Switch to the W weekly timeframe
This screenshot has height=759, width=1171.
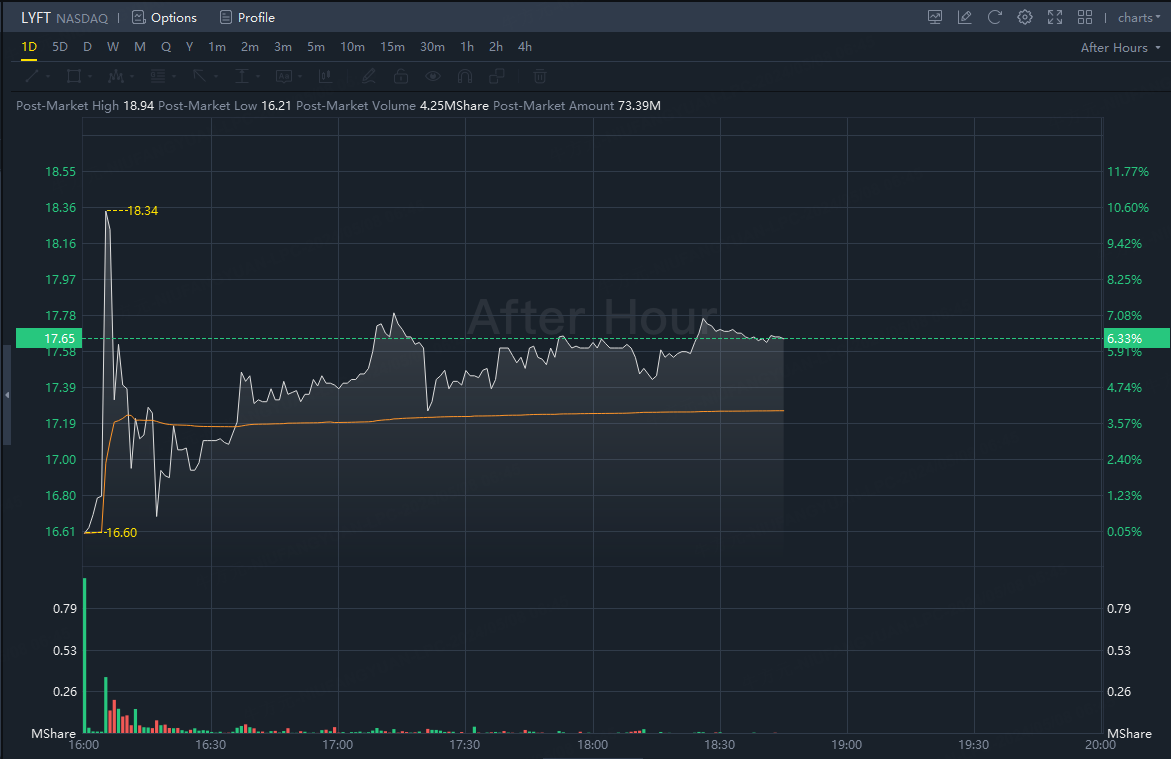(x=113, y=46)
